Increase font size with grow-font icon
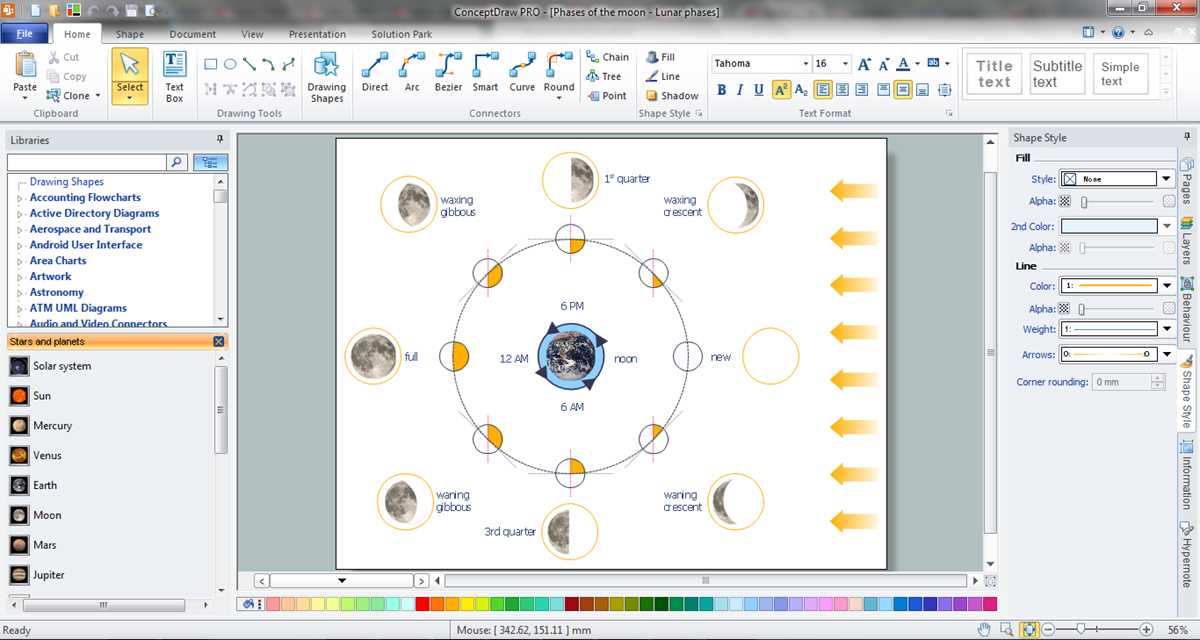 pos(864,64)
